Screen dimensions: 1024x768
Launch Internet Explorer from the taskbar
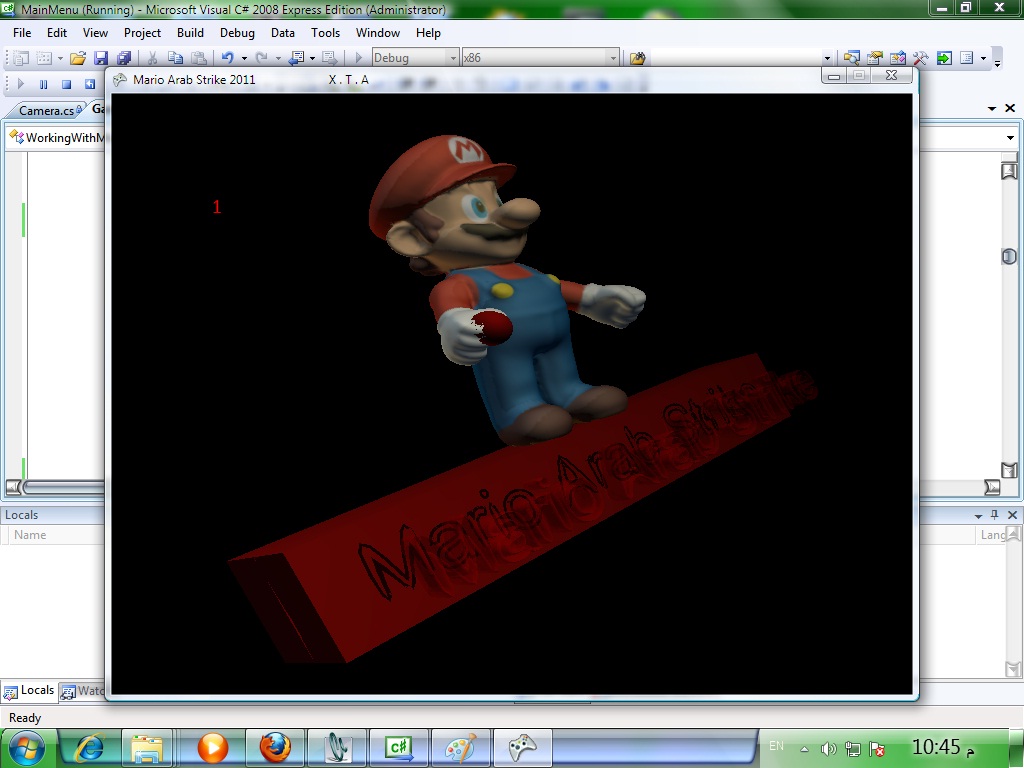tap(90, 748)
